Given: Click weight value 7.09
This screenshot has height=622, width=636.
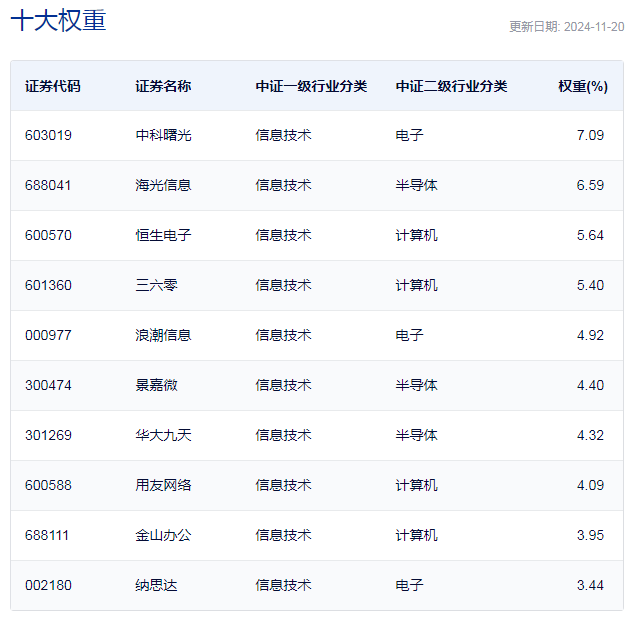Looking at the screenshot, I should click(590, 135).
